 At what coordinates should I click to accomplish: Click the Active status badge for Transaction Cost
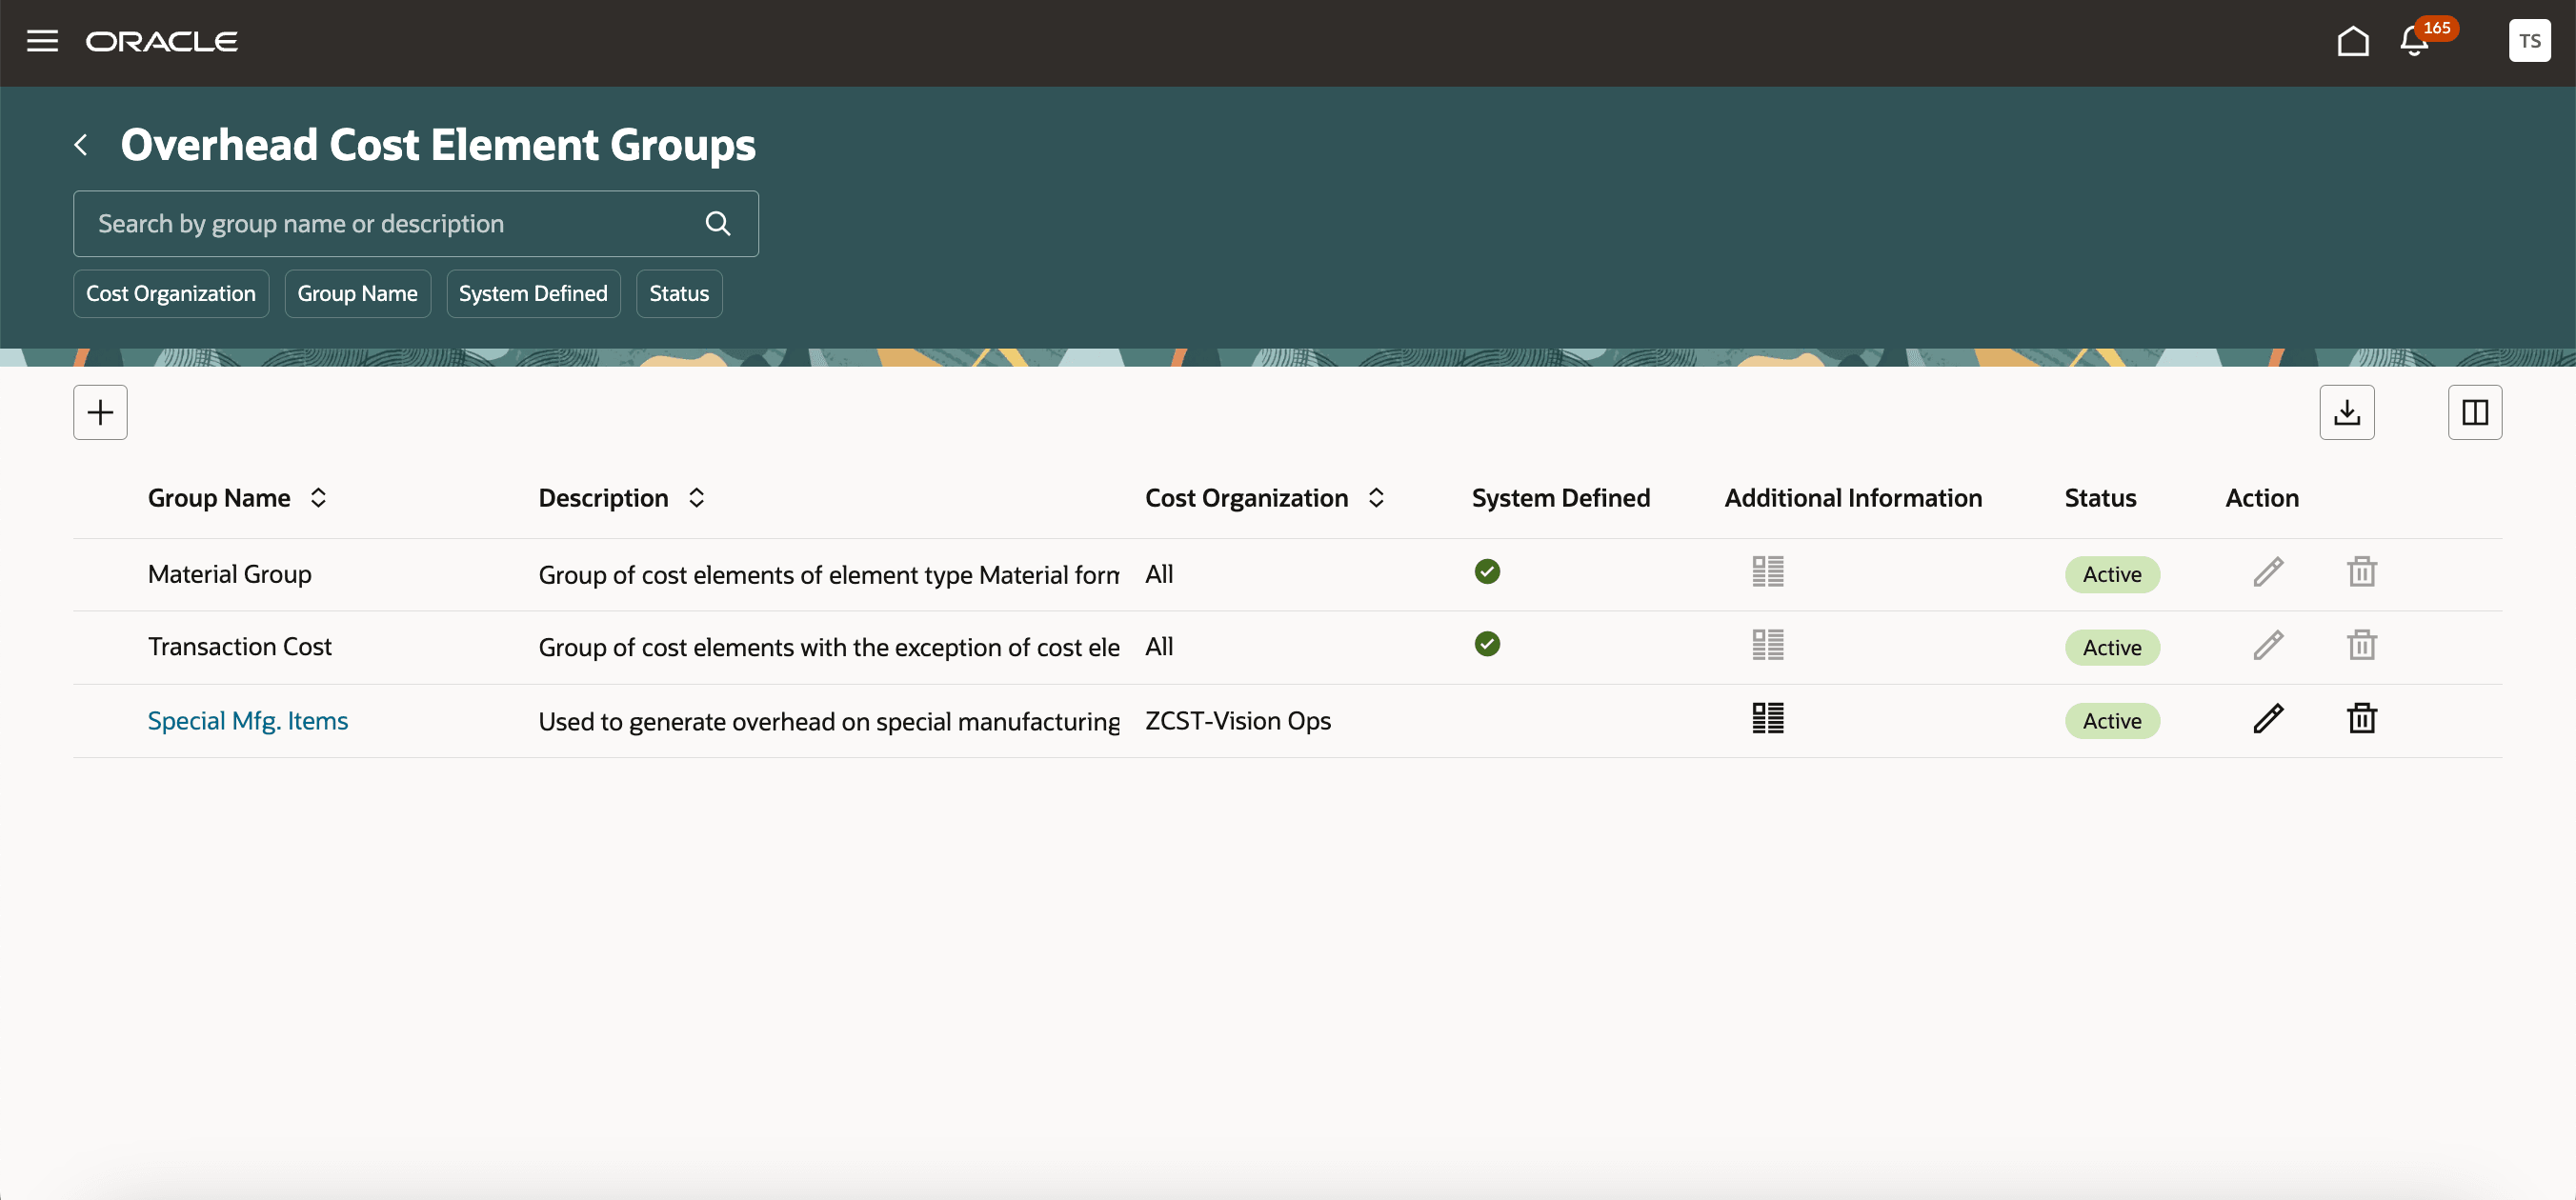(2112, 647)
